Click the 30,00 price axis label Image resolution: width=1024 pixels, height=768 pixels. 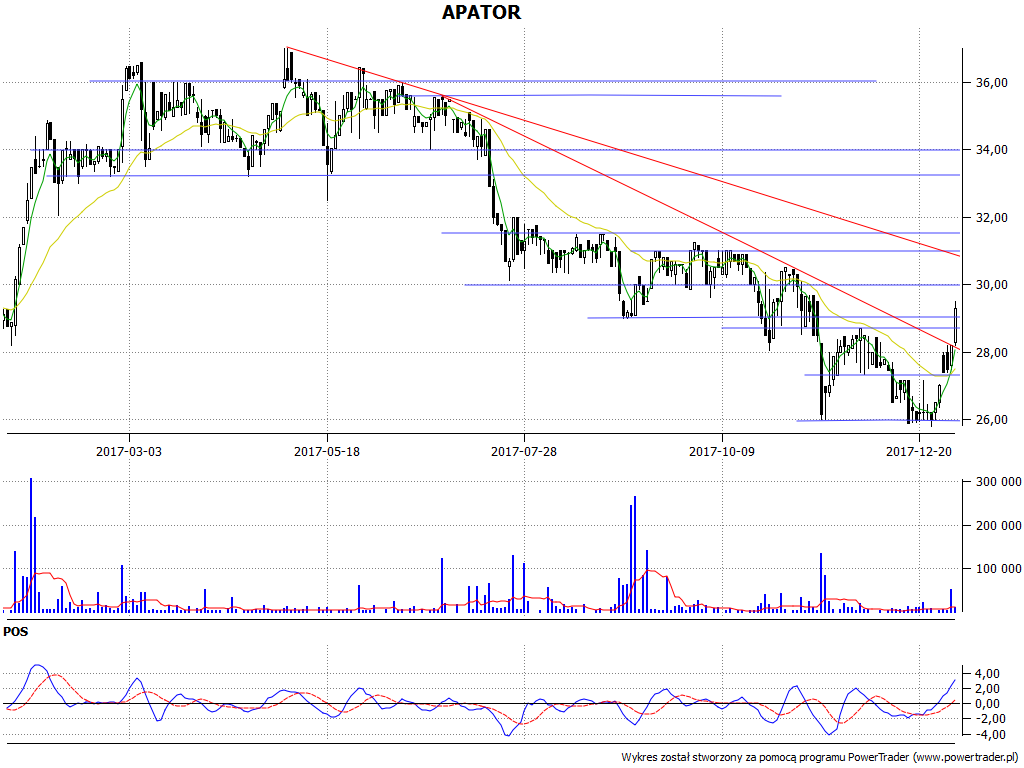[992, 285]
